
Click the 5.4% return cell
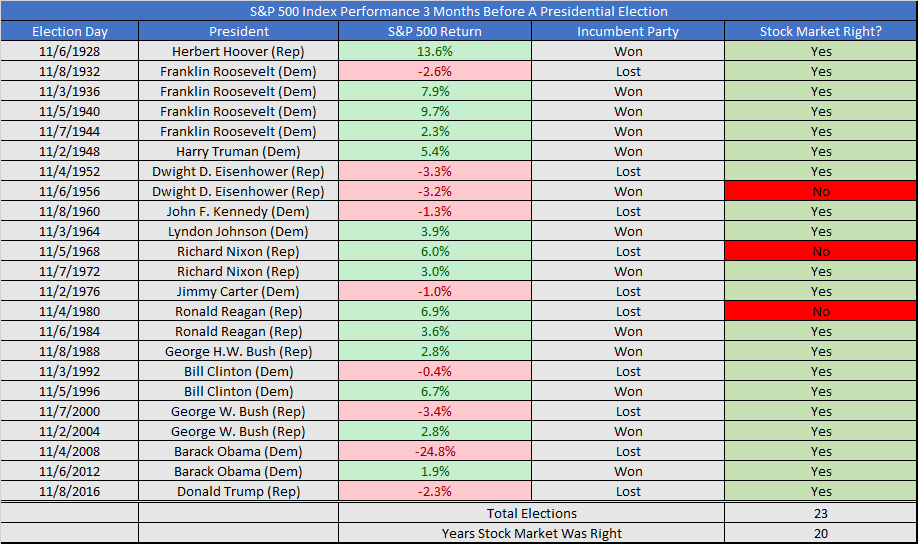click(434, 151)
